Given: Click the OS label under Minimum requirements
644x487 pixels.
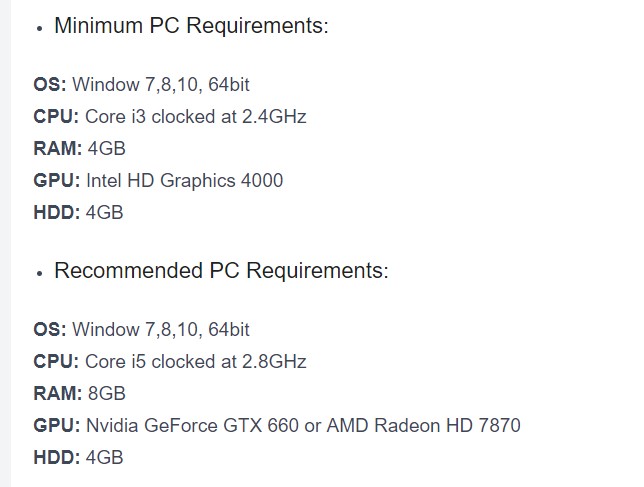Looking at the screenshot, I should [x=50, y=84].
